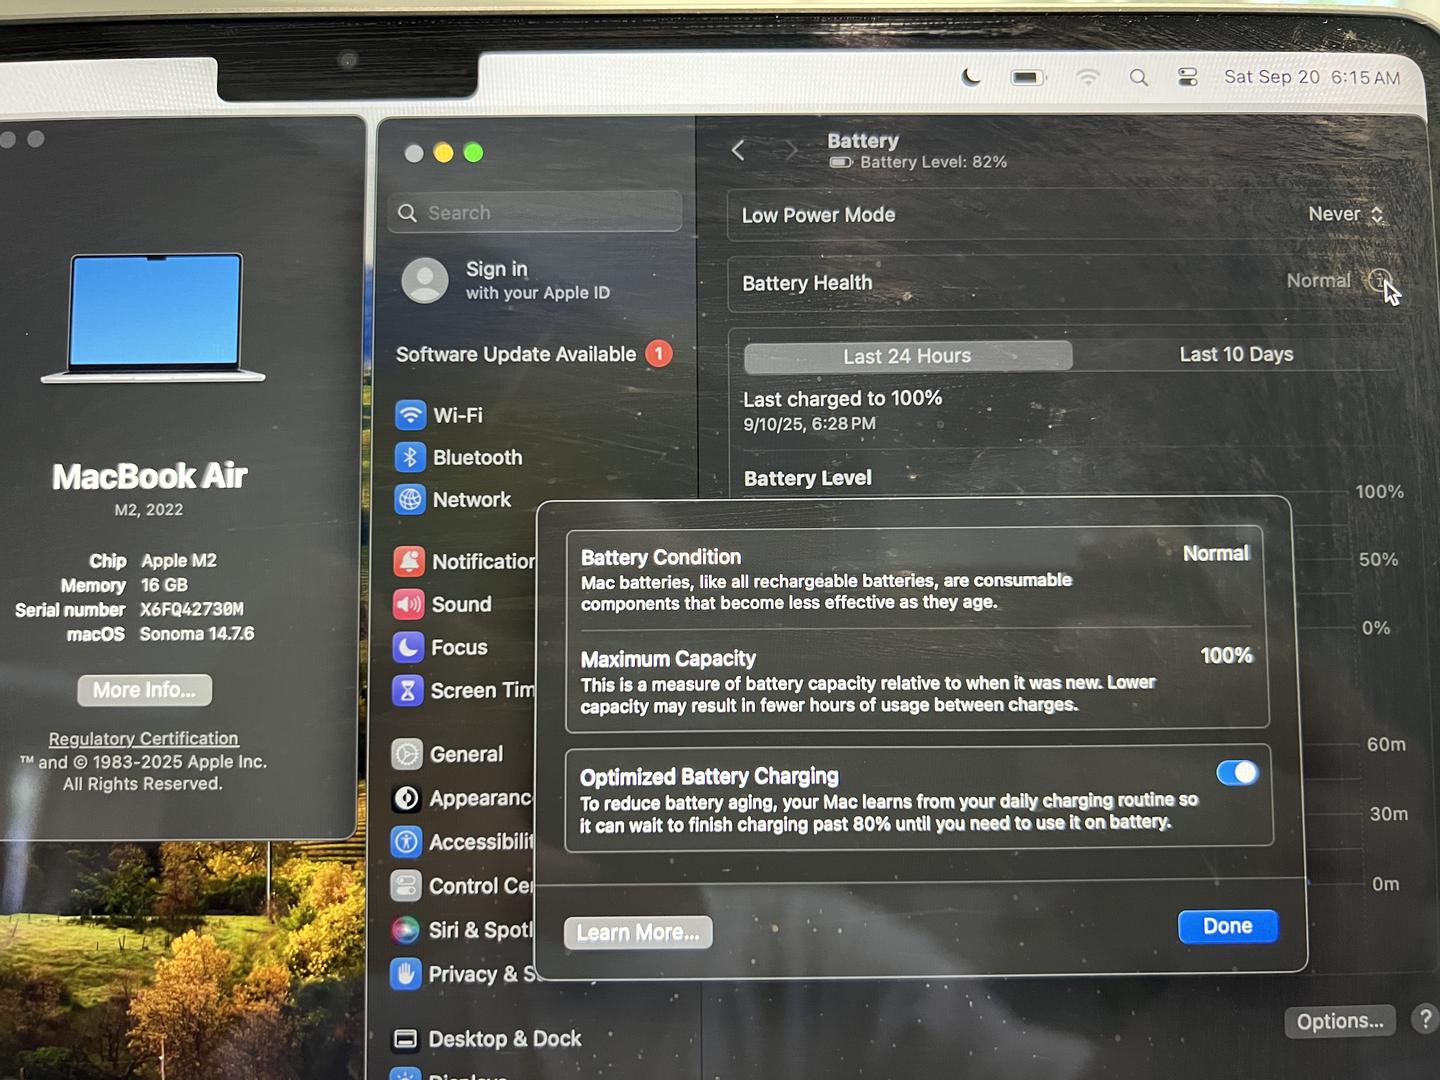
Task: Click the Done button
Action: [1228, 927]
